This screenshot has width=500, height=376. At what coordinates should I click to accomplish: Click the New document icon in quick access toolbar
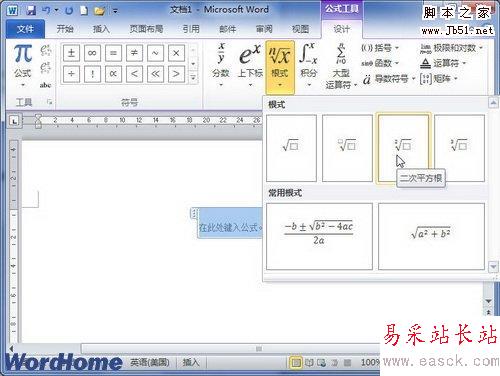84,11
